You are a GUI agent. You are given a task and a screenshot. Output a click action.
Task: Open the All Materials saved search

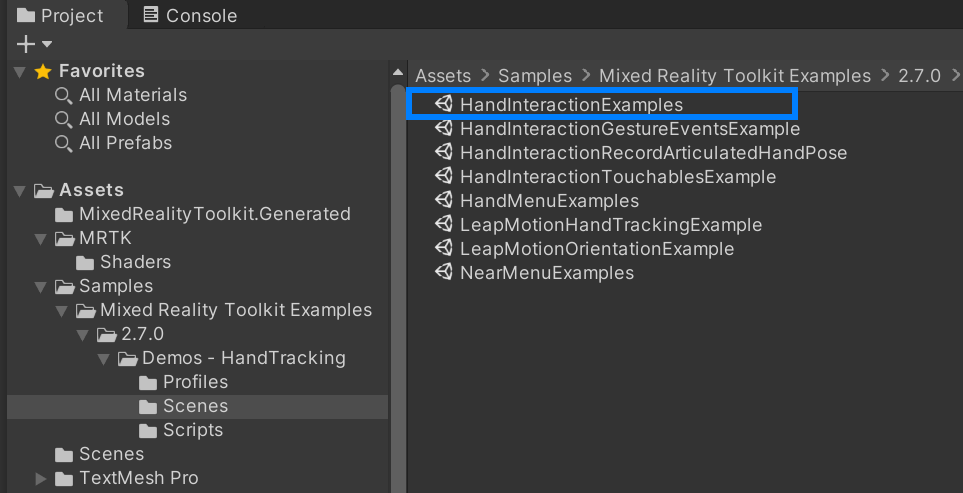(x=120, y=95)
